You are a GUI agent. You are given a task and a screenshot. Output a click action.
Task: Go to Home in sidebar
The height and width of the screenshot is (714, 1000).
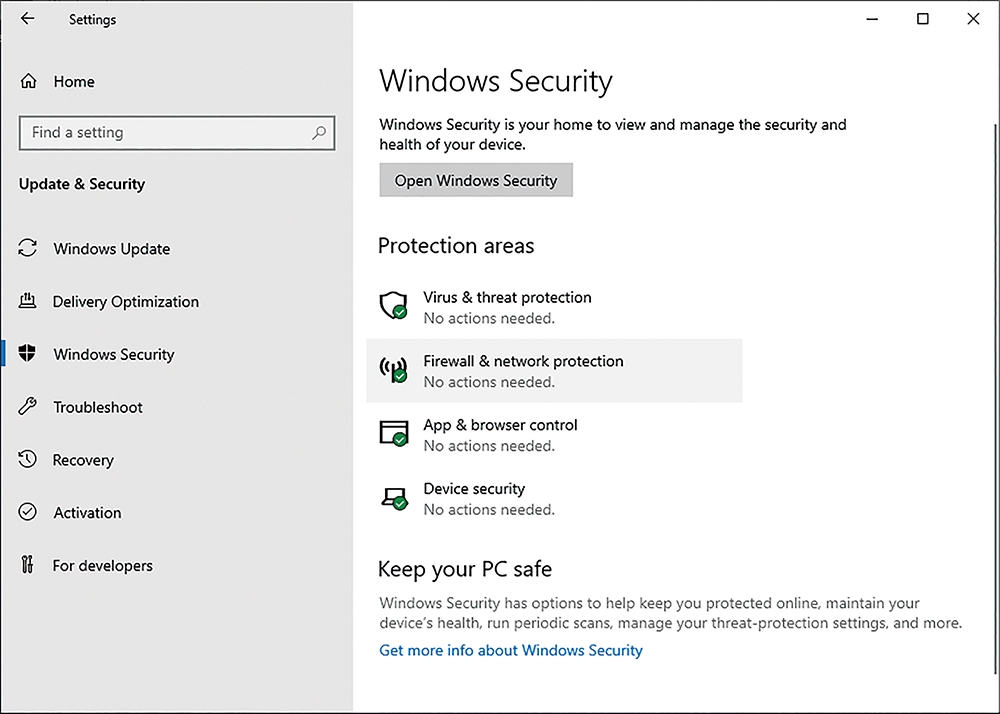74,82
